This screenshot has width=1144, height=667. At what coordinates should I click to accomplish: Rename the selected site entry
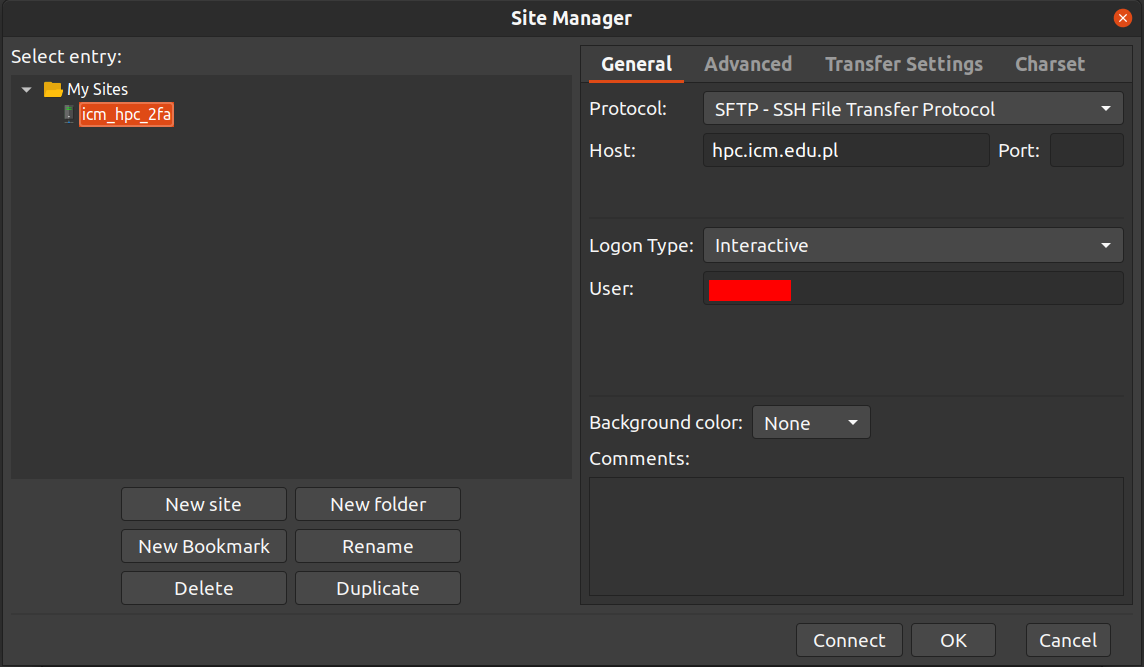click(x=377, y=546)
